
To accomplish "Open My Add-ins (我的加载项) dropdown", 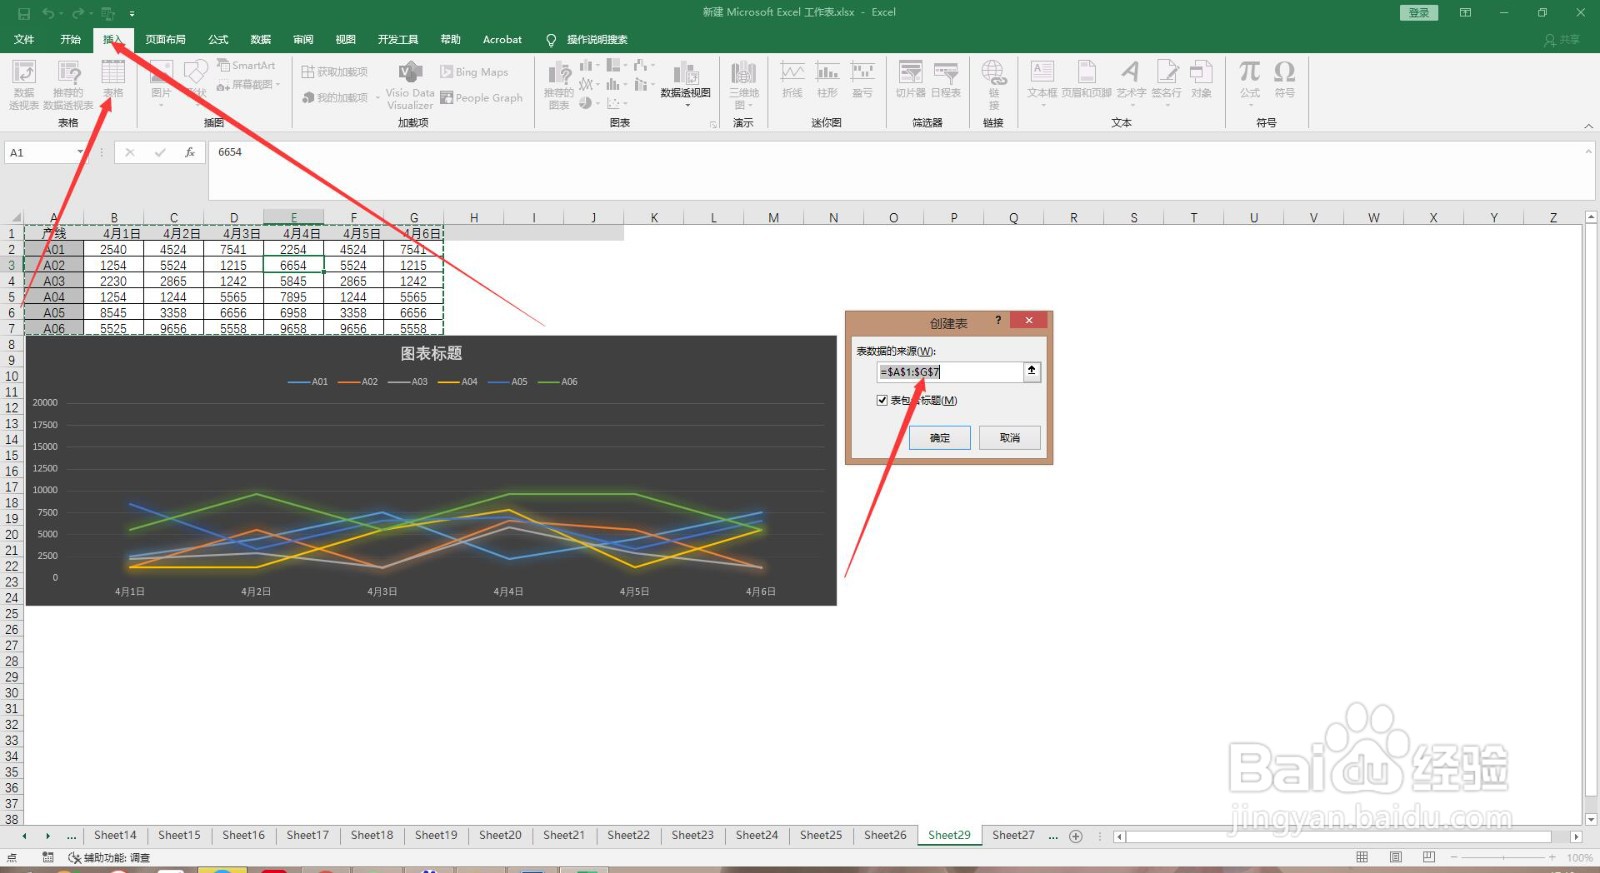I will (340, 98).
